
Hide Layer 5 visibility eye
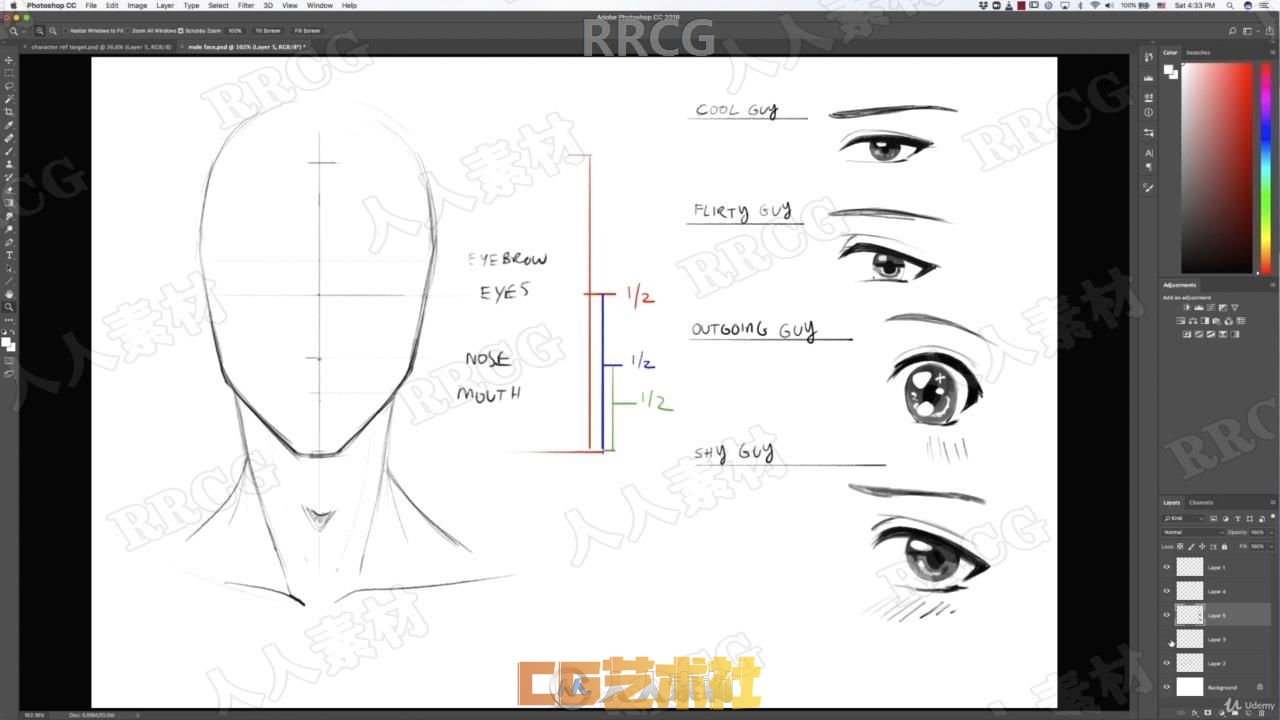click(x=1166, y=615)
